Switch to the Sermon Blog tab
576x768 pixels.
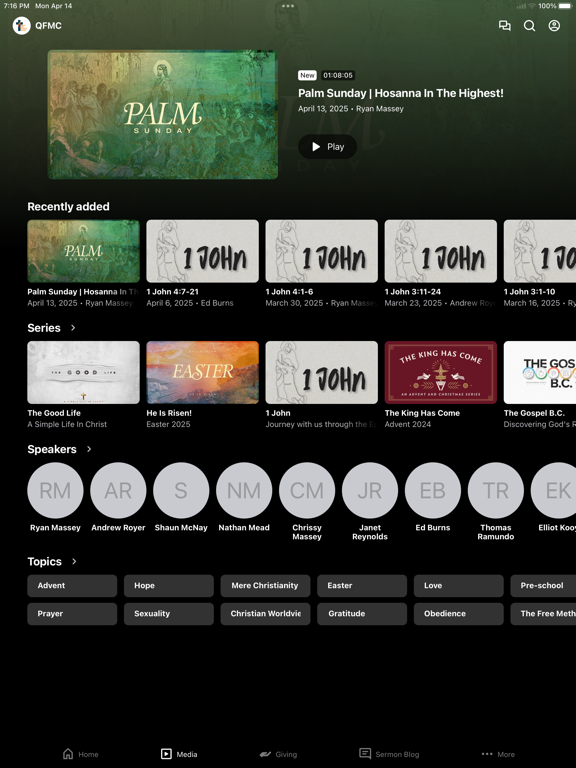click(x=389, y=754)
